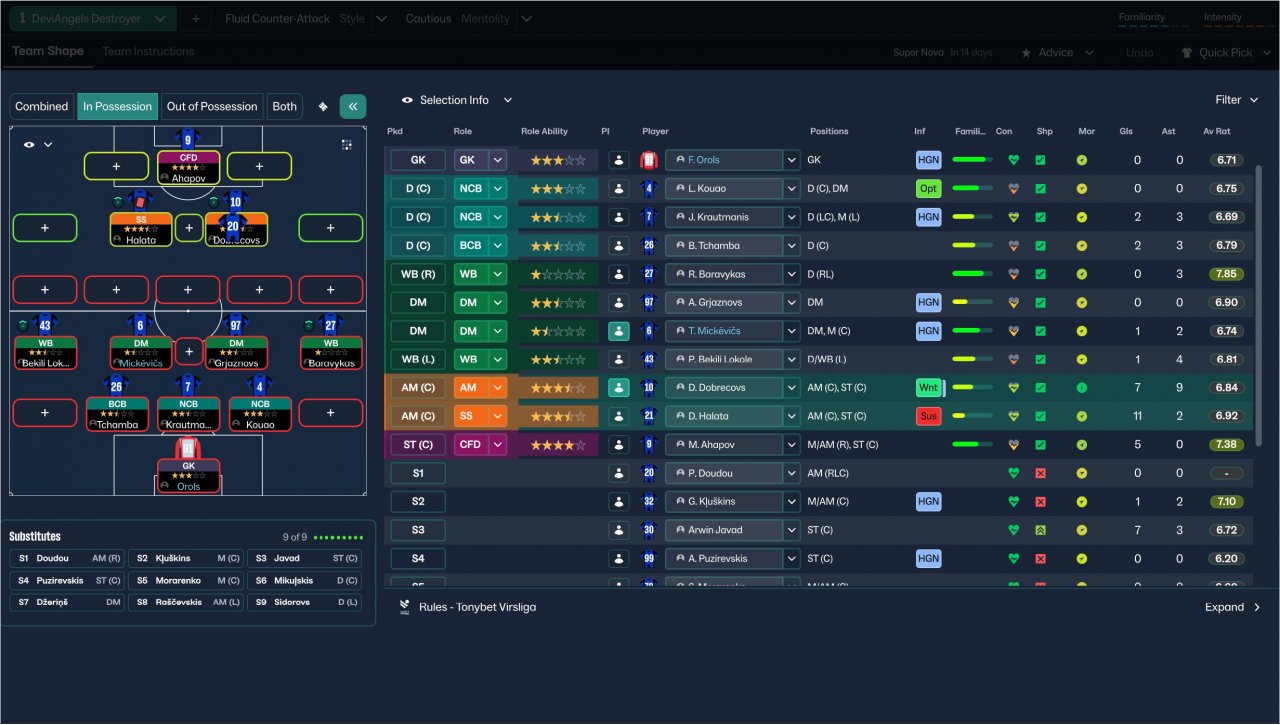
Task: Click HGN badge for G. Kļuškins
Action: click(929, 502)
